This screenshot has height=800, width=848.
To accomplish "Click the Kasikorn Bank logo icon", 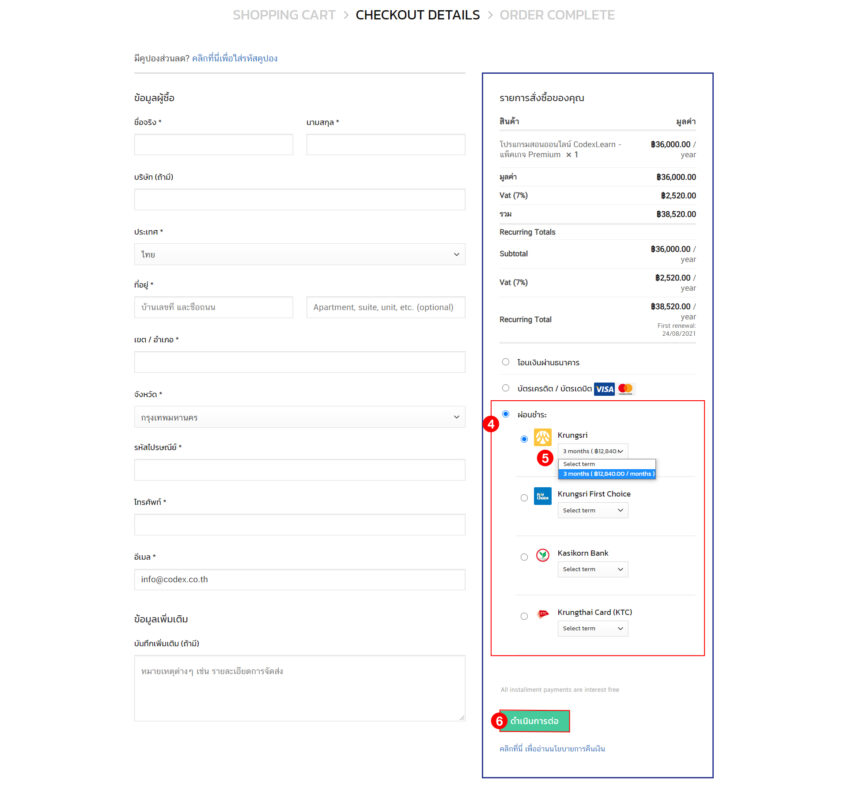I will click(x=542, y=555).
